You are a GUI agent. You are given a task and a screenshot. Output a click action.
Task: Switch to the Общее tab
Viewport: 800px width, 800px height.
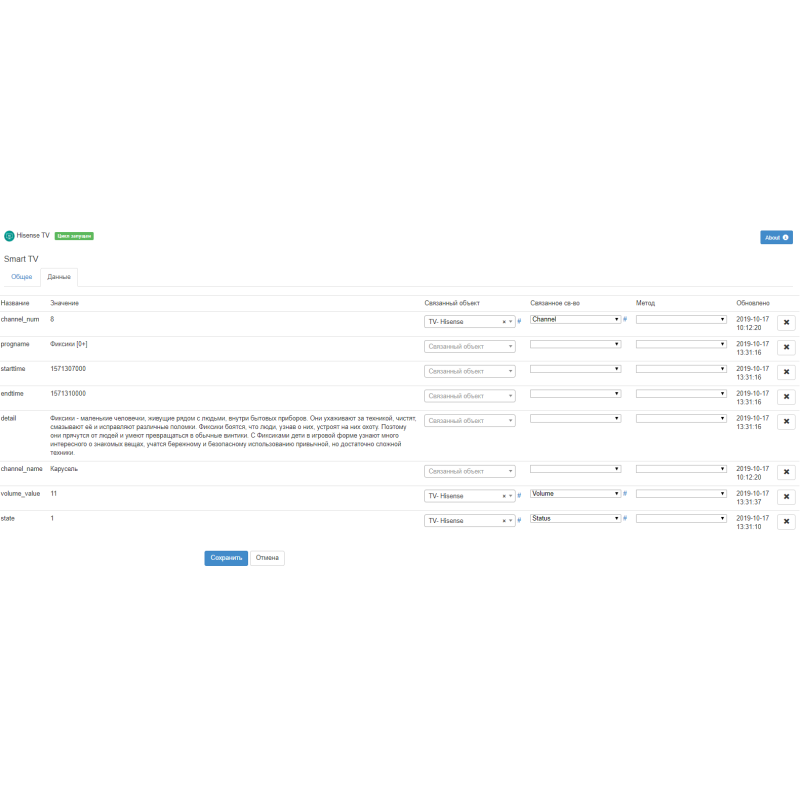click(x=21, y=276)
